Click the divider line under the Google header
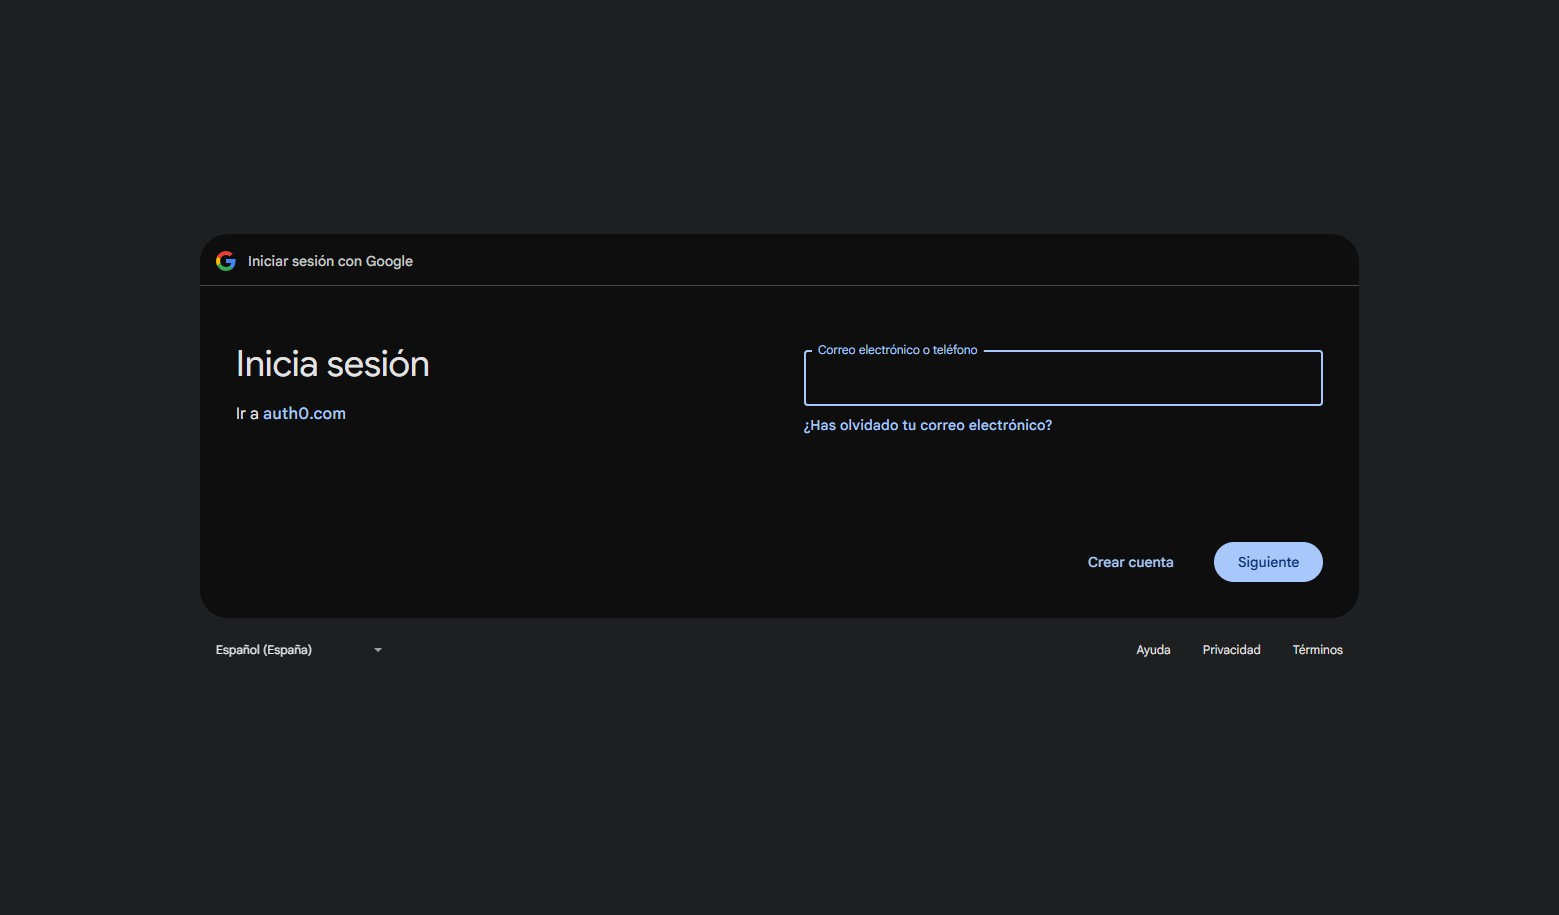This screenshot has width=1559, height=915. click(x=779, y=285)
